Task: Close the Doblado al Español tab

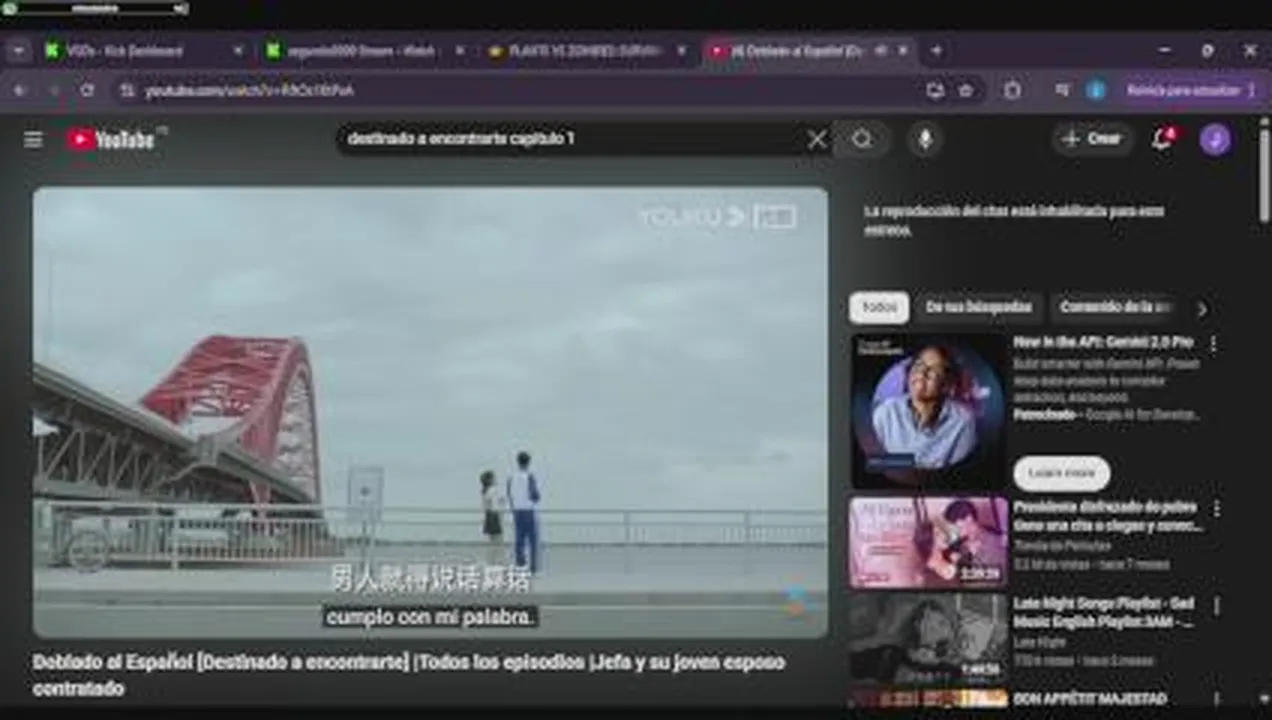Action: point(903,51)
